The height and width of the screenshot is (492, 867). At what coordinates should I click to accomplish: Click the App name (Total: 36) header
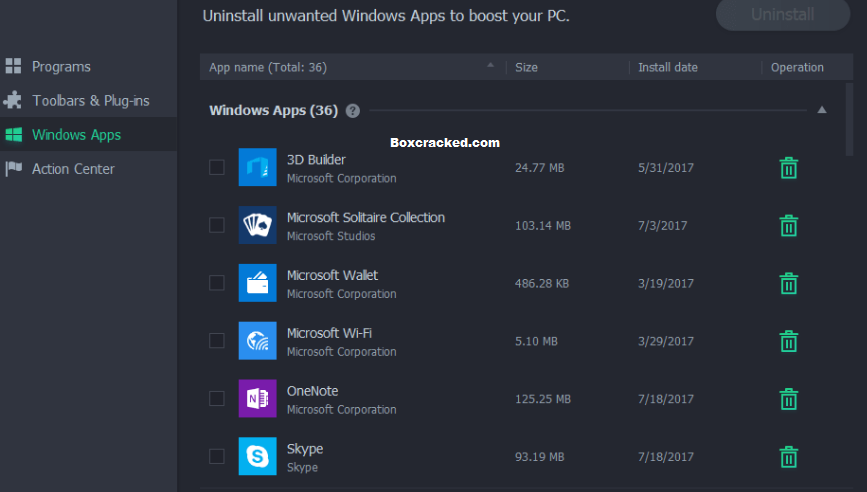point(268,67)
